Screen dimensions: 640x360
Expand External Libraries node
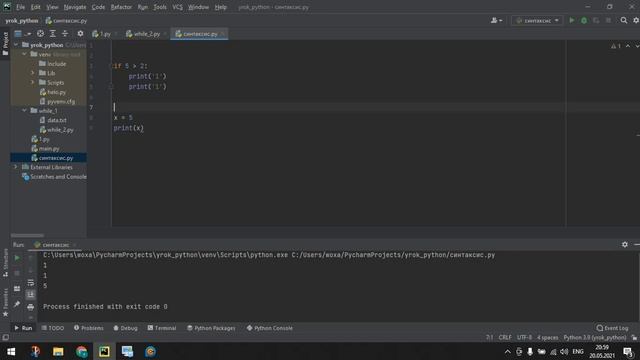[16, 167]
